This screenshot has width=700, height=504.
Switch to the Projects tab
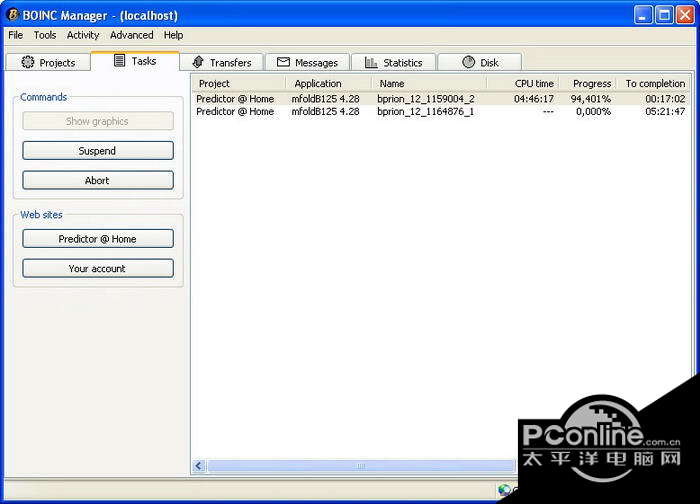click(48, 62)
